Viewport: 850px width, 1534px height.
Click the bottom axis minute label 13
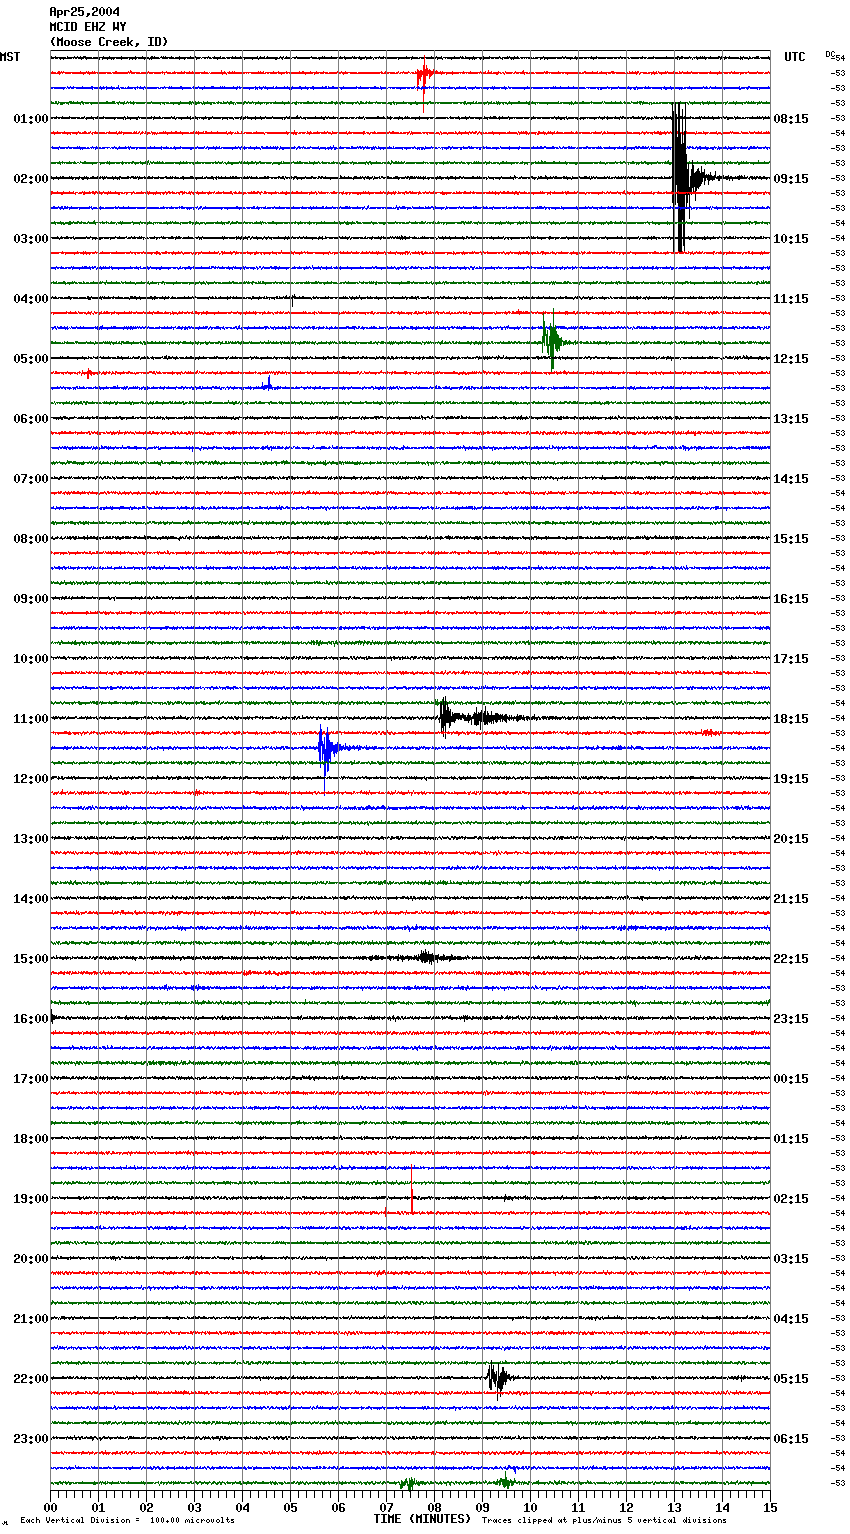coord(674,1507)
